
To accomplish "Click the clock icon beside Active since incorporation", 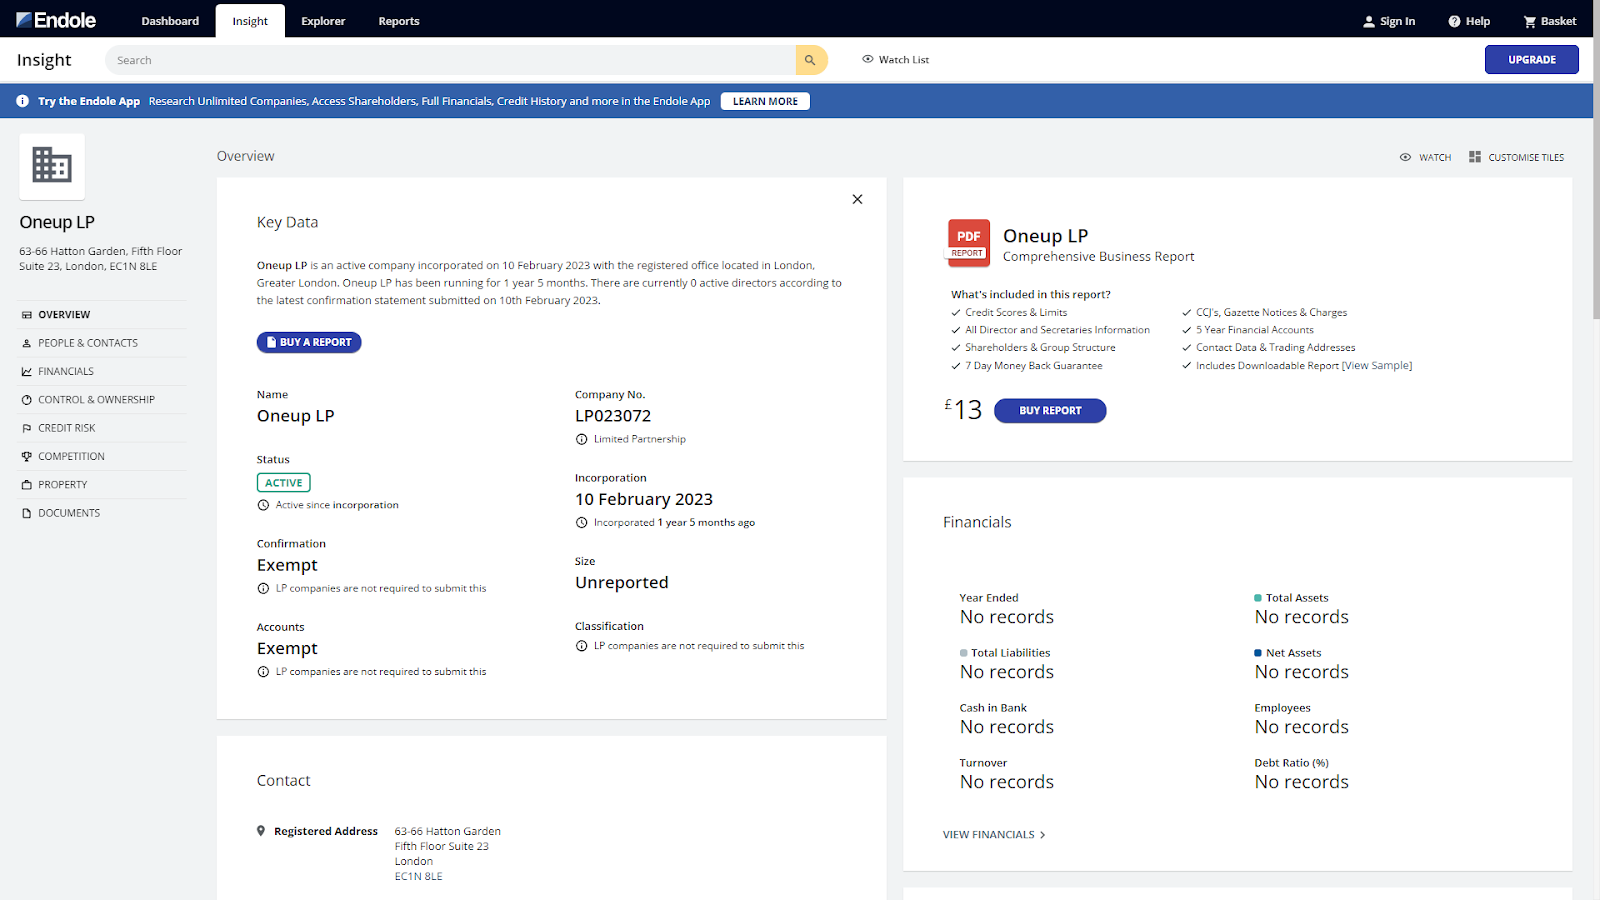I will pyautogui.click(x=264, y=505).
